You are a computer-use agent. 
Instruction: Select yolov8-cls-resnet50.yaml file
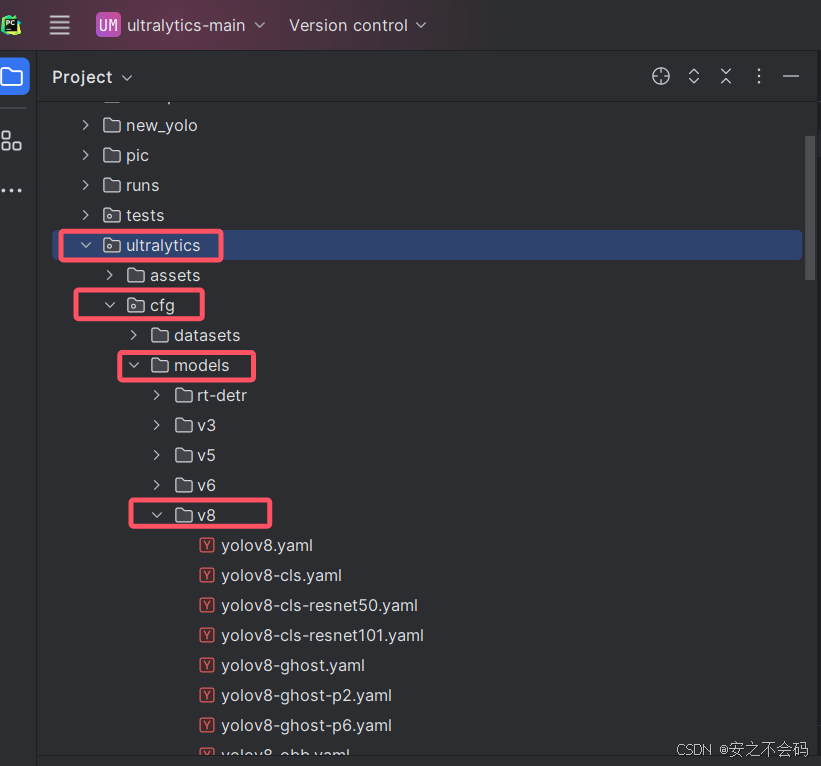click(x=319, y=605)
